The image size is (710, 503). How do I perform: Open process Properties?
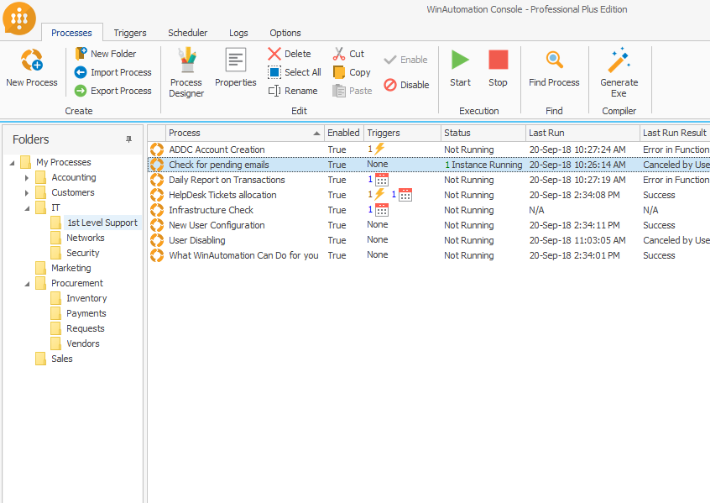pyautogui.click(x=235, y=68)
